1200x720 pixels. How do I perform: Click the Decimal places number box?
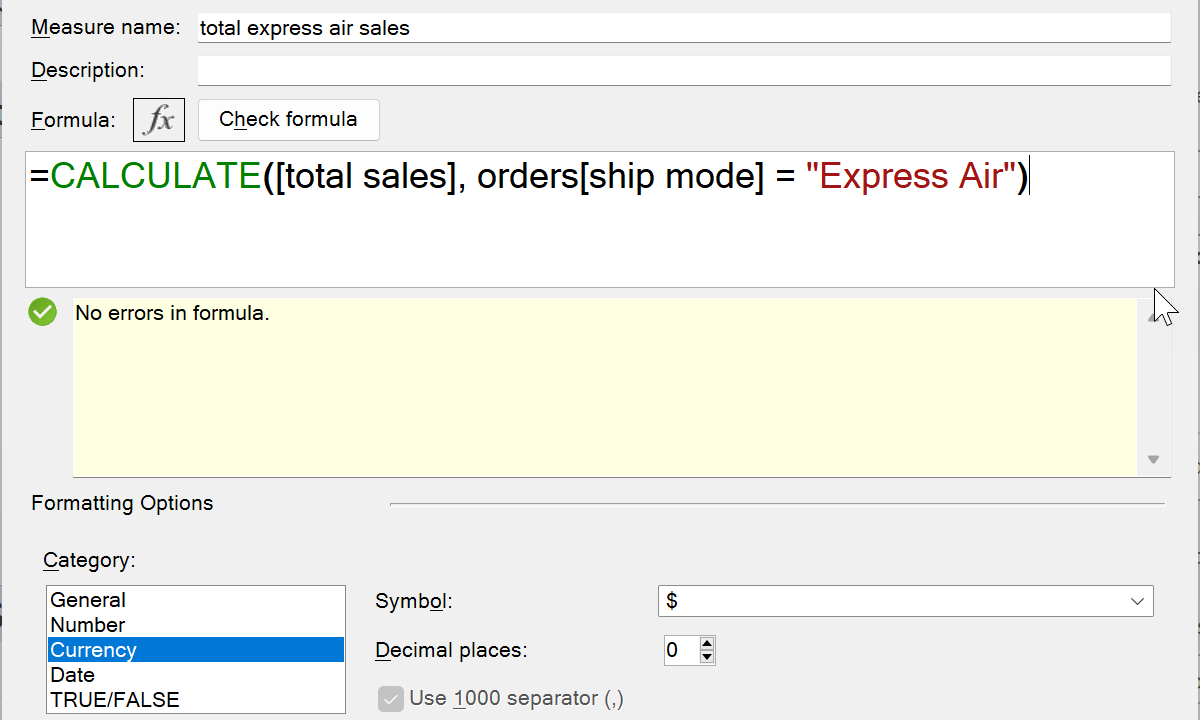point(680,651)
